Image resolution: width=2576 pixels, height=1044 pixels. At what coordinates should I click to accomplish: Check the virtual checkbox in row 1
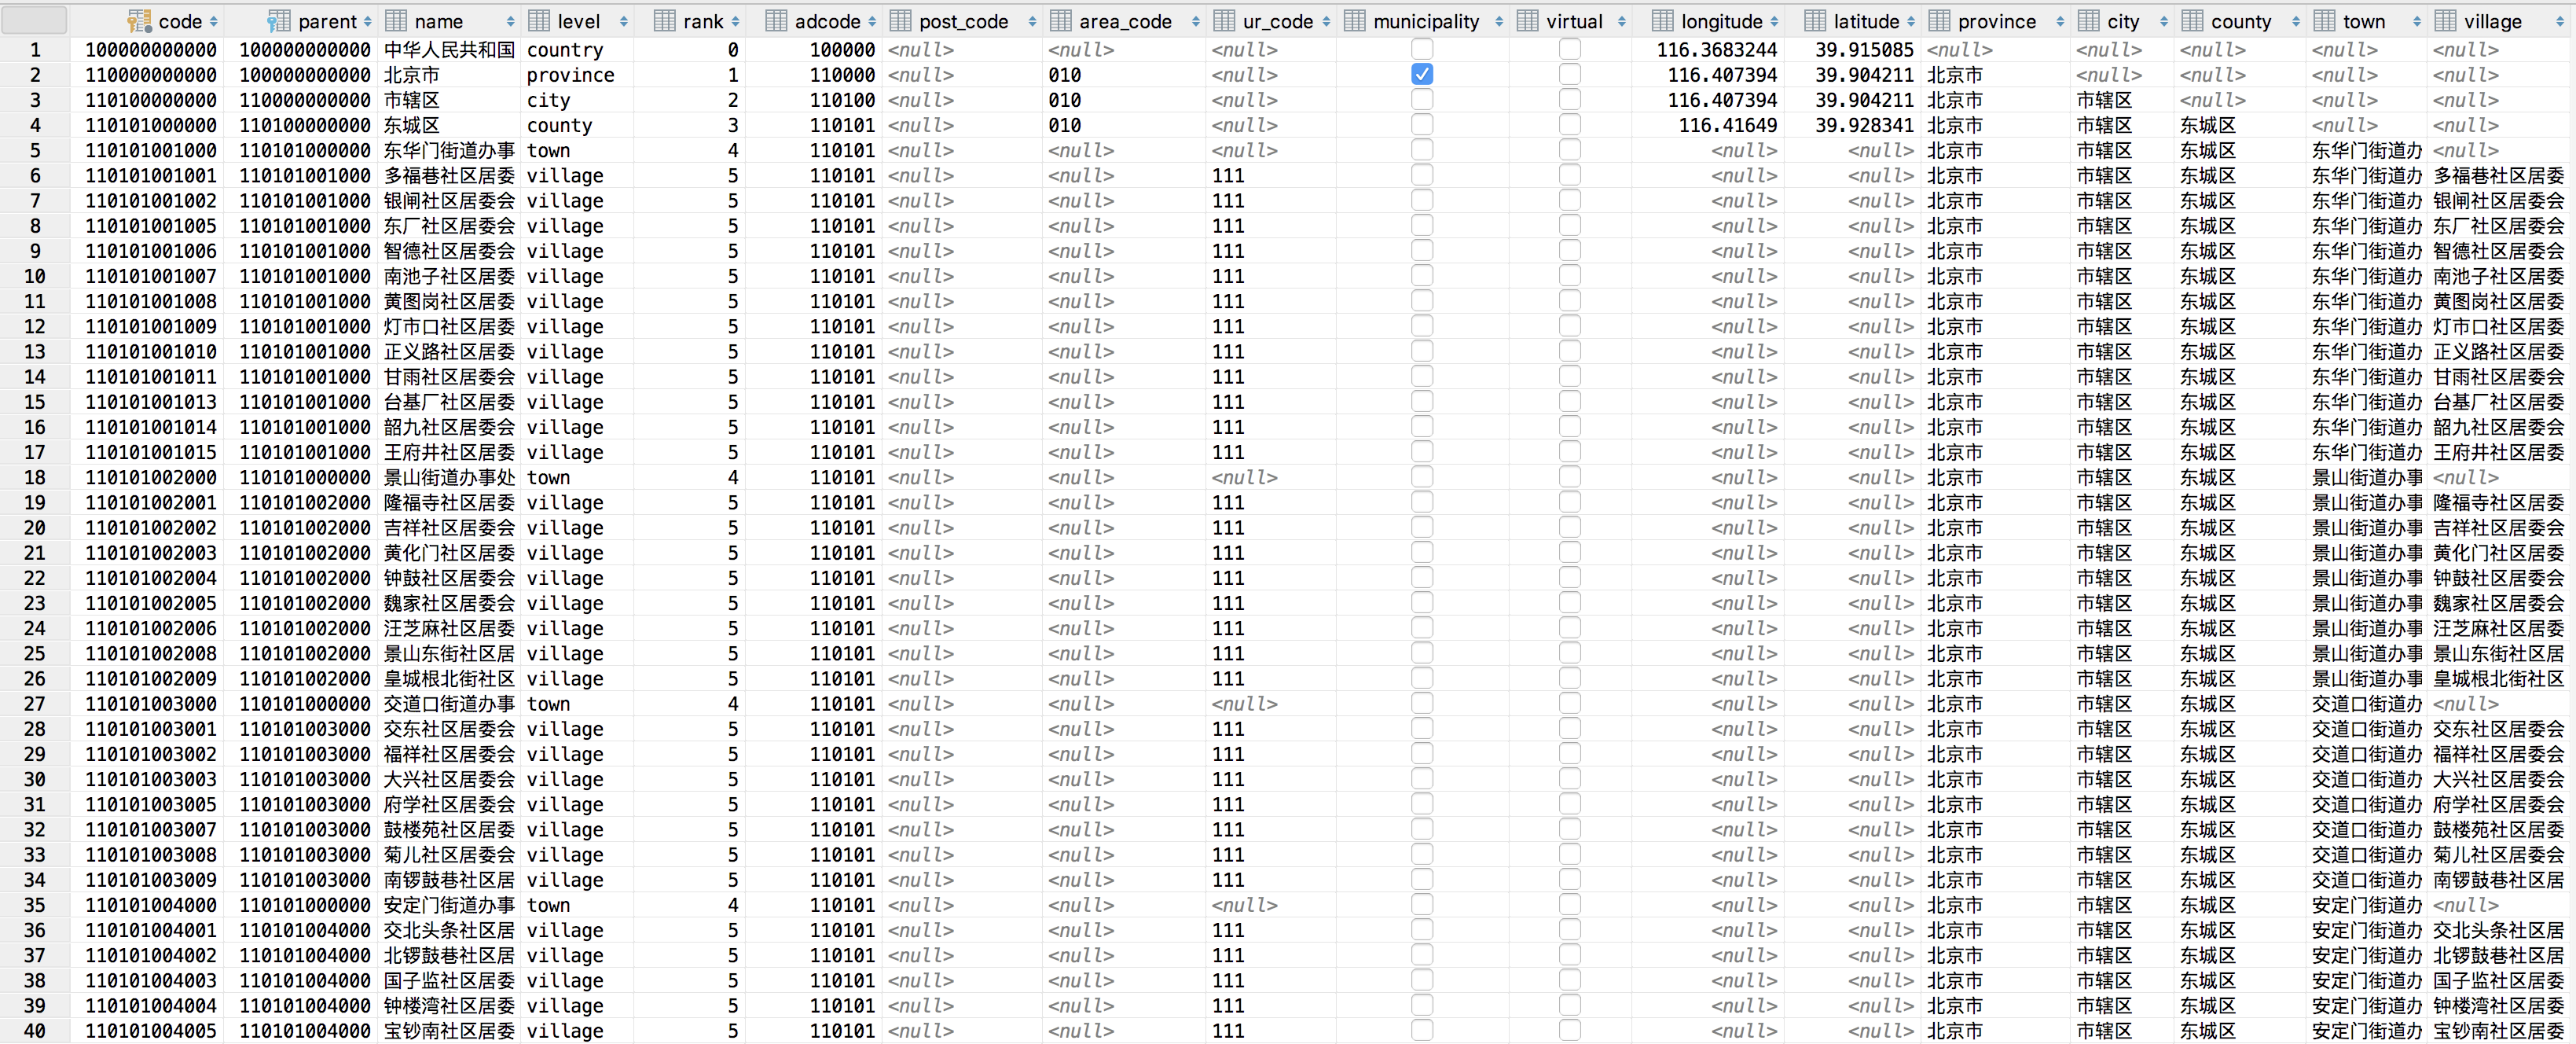pos(1570,49)
